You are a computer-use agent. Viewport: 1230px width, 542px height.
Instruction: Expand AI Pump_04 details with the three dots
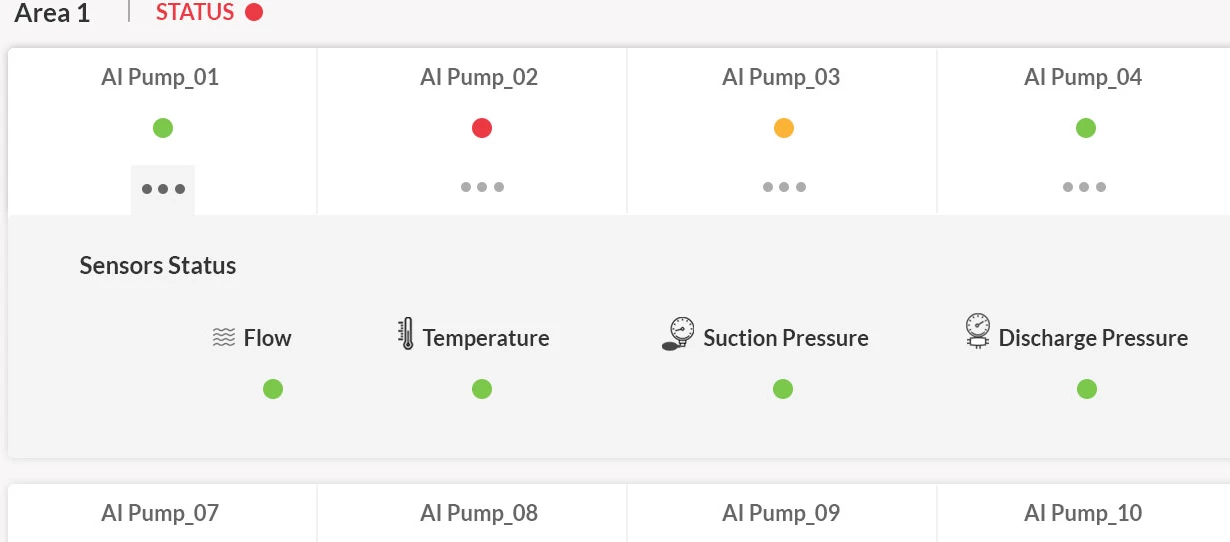tap(1084, 187)
